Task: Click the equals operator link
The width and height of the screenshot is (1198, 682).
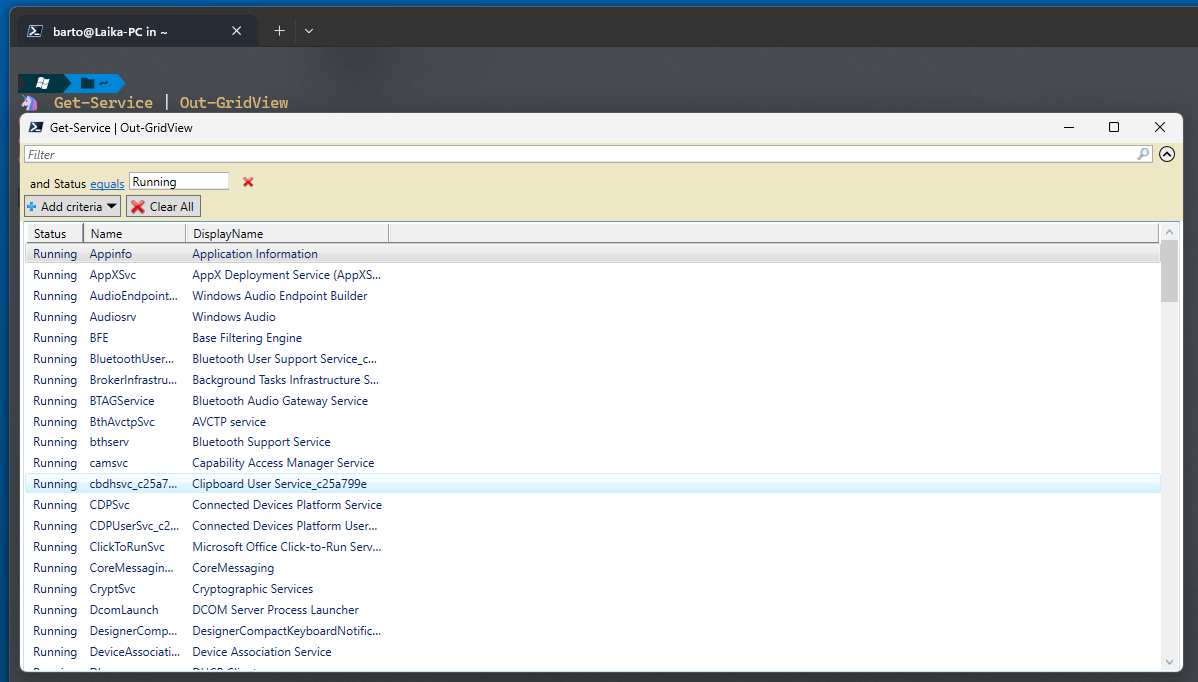Action: point(107,183)
